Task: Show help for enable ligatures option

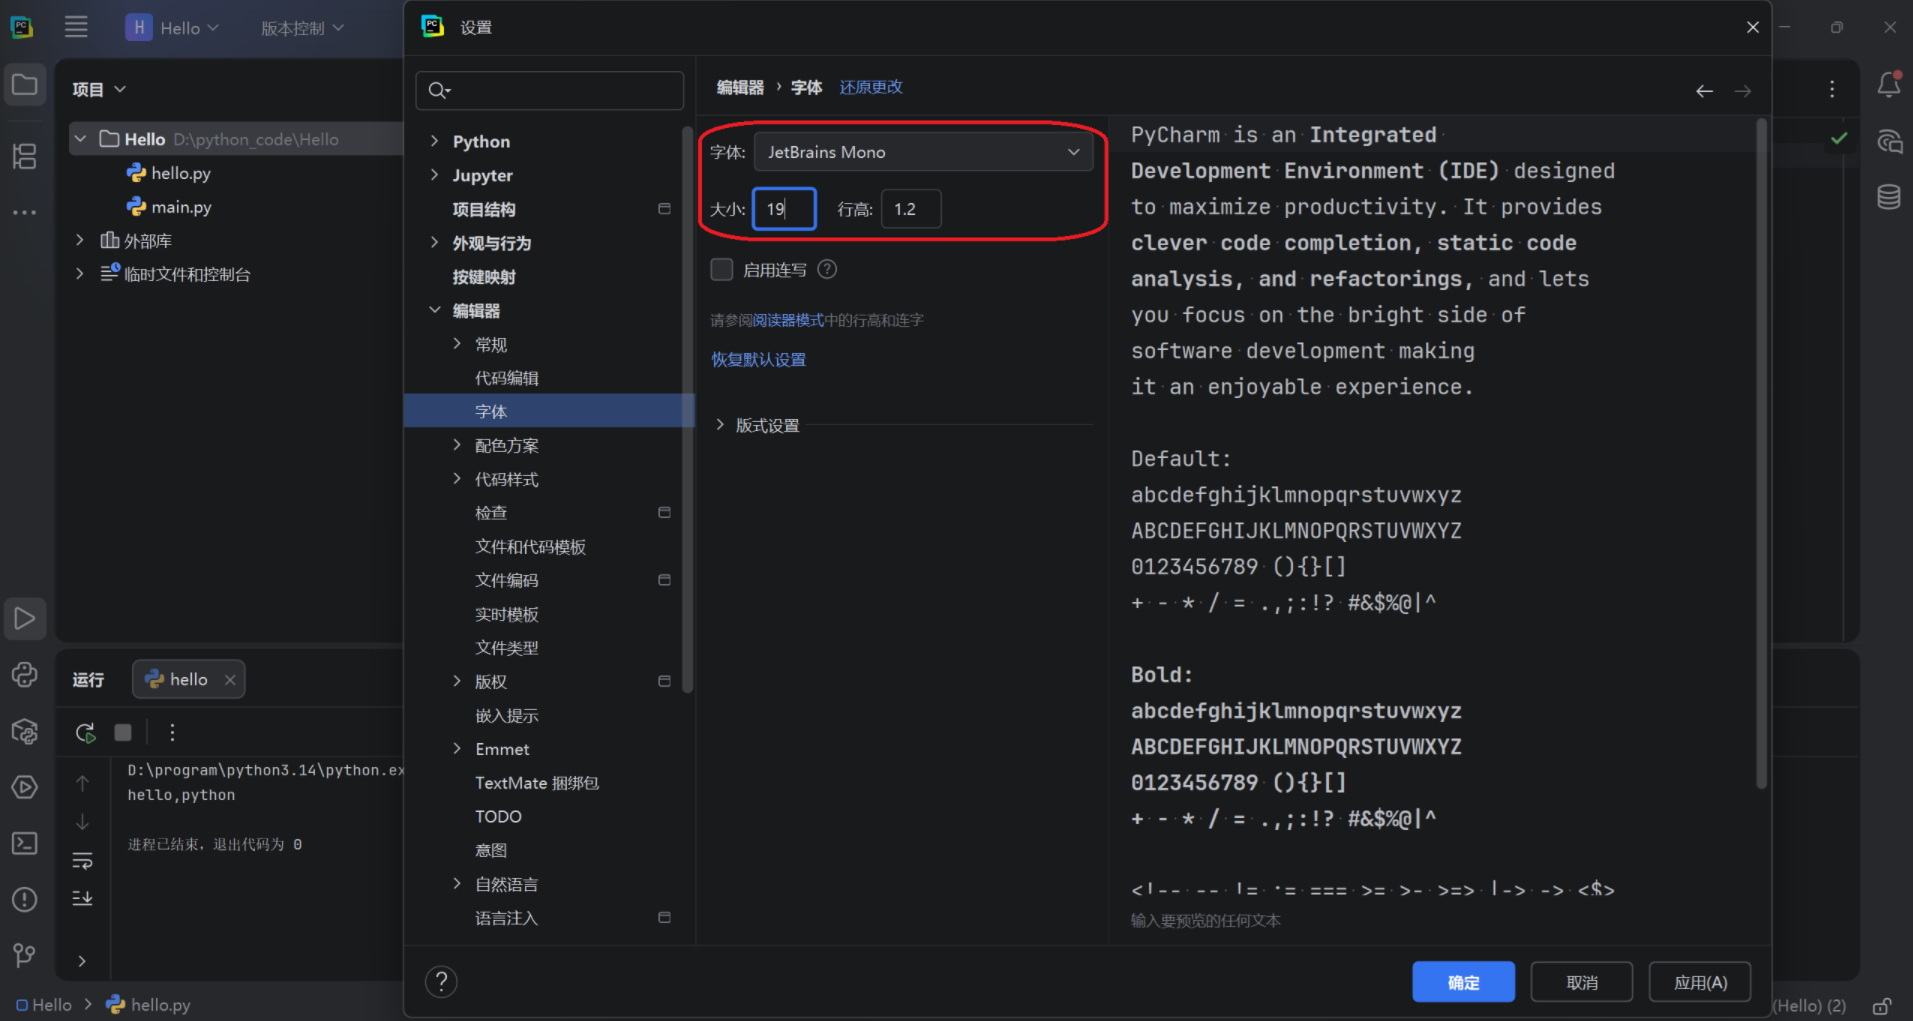Action: tap(827, 269)
